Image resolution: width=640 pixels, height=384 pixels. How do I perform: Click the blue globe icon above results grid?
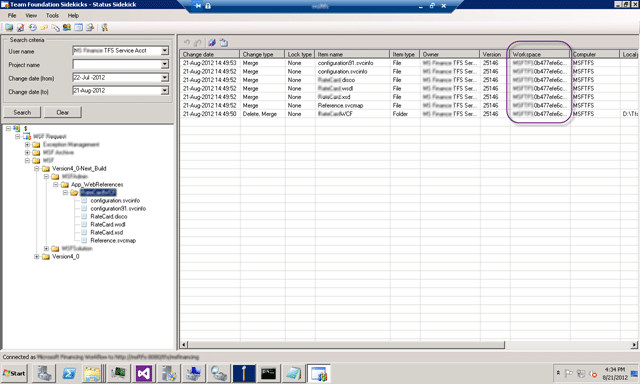[212, 42]
